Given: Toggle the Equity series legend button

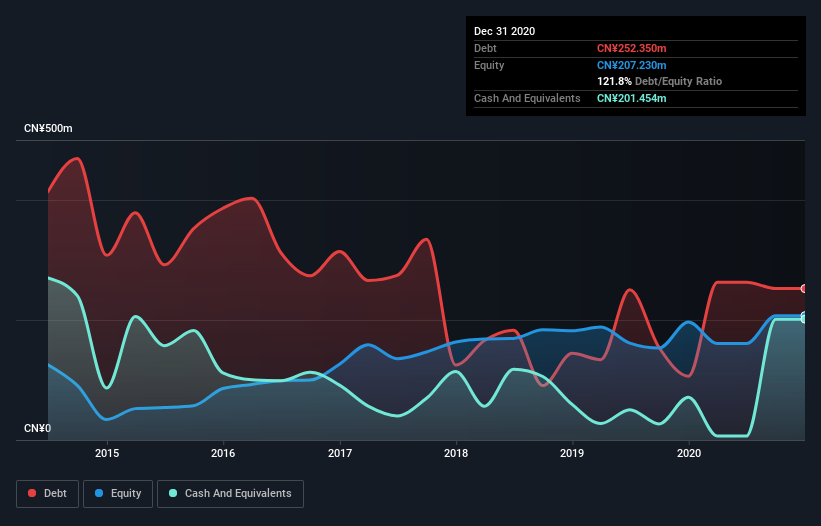Looking at the screenshot, I should click(x=118, y=494).
